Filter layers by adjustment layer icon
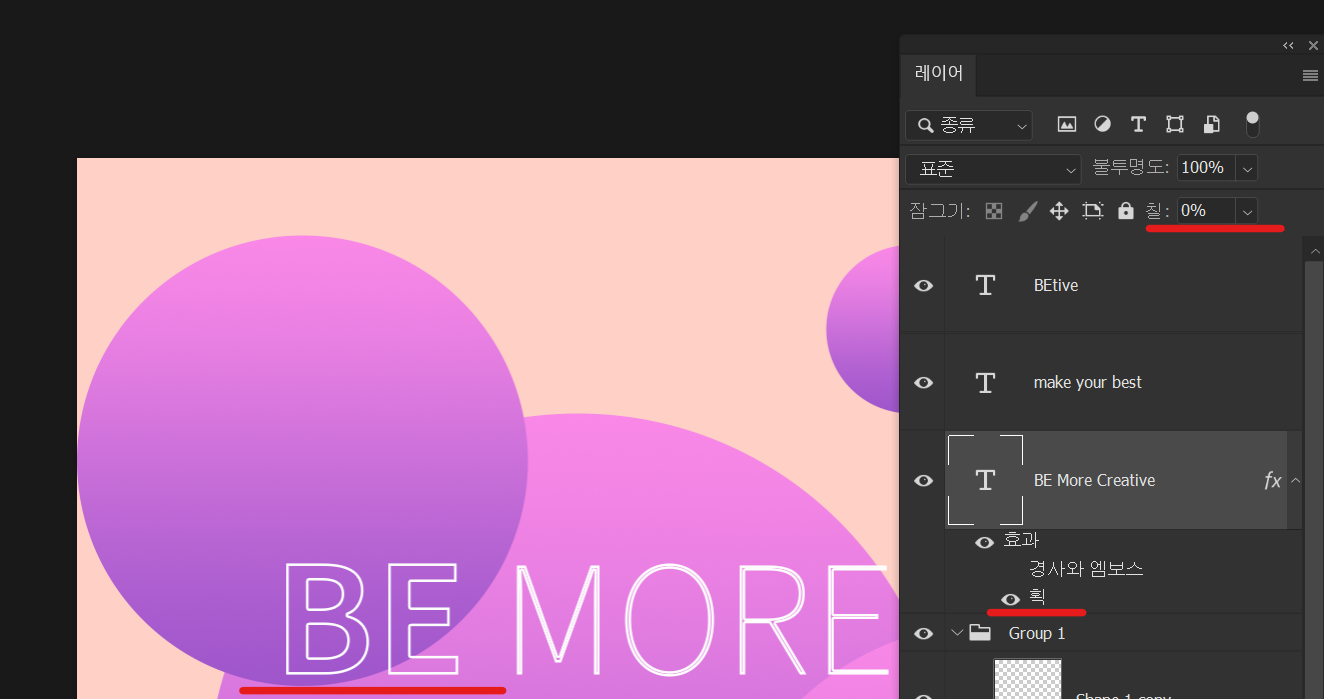The image size is (1324, 699). click(x=1102, y=124)
